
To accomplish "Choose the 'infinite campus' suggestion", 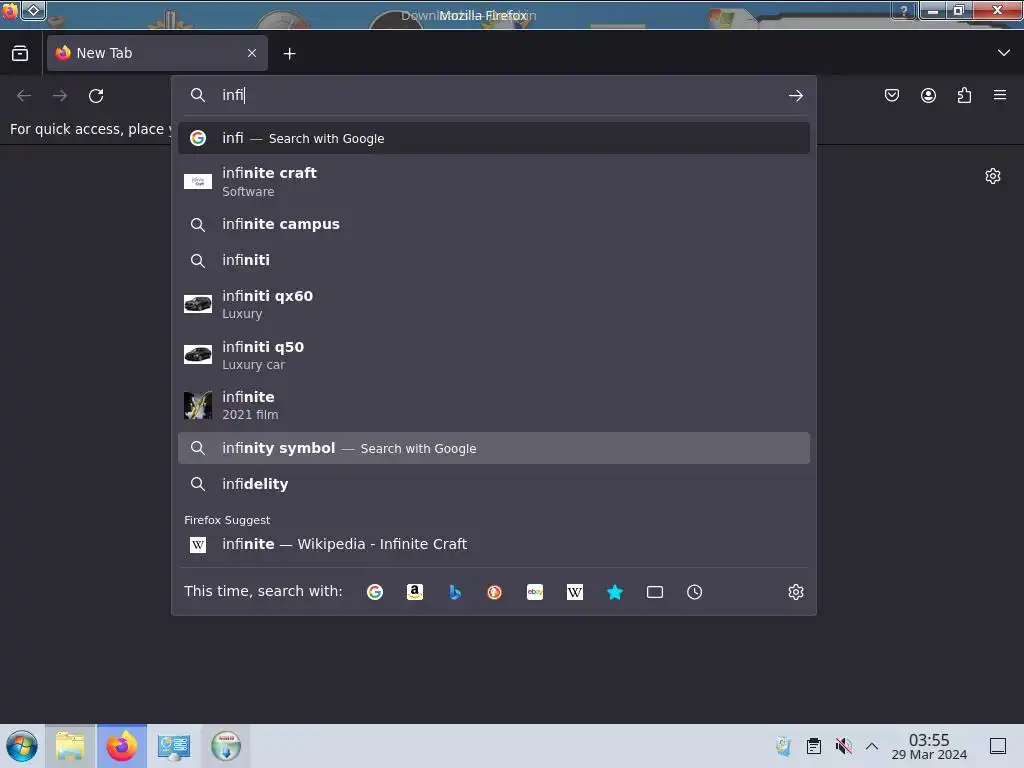I will (494, 225).
